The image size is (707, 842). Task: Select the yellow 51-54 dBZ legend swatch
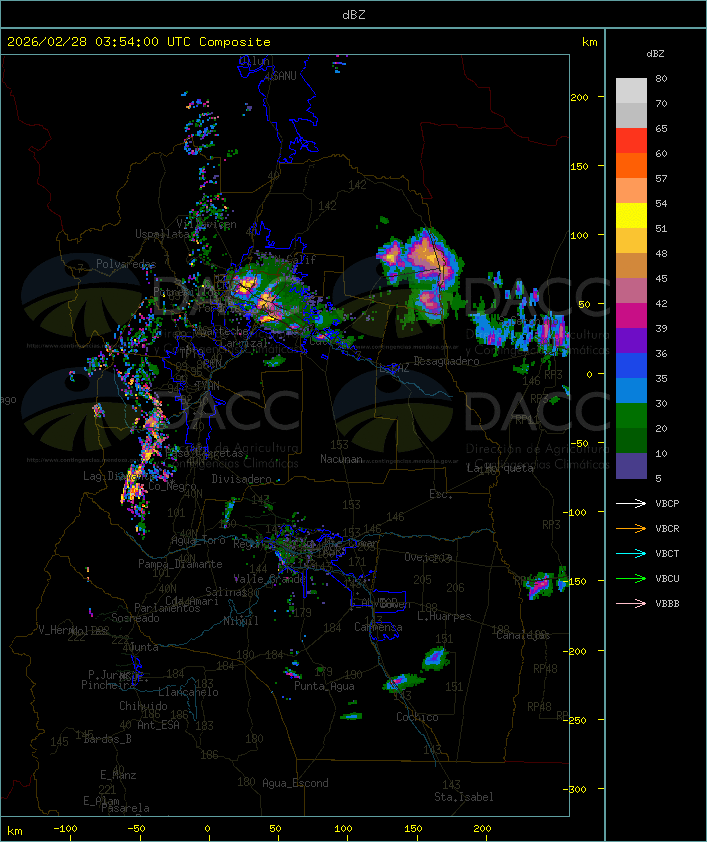pyautogui.click(x=631, y=216)
